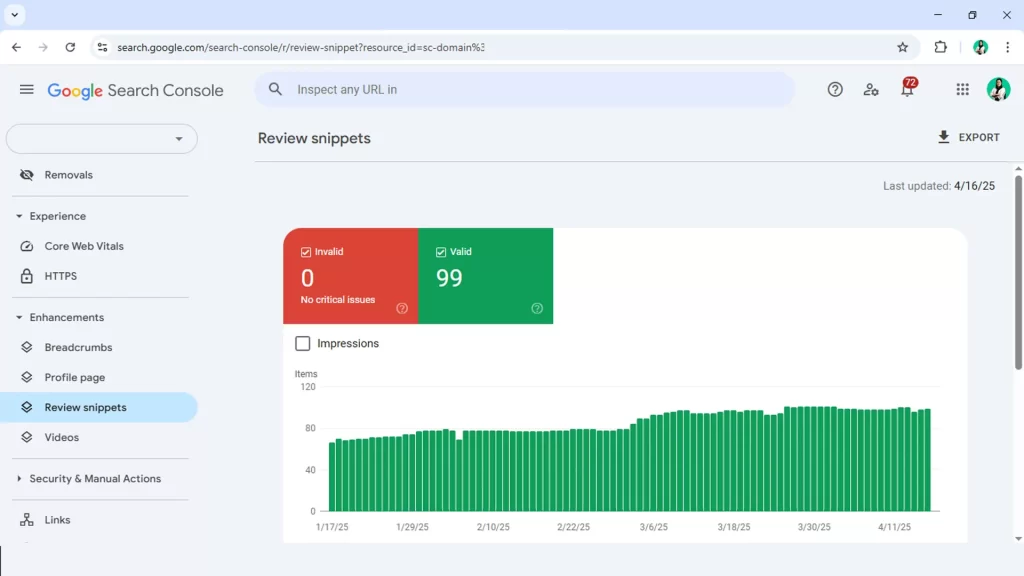Open the Links report
This screenshot has width=1024, height=576.
[98, 520]
